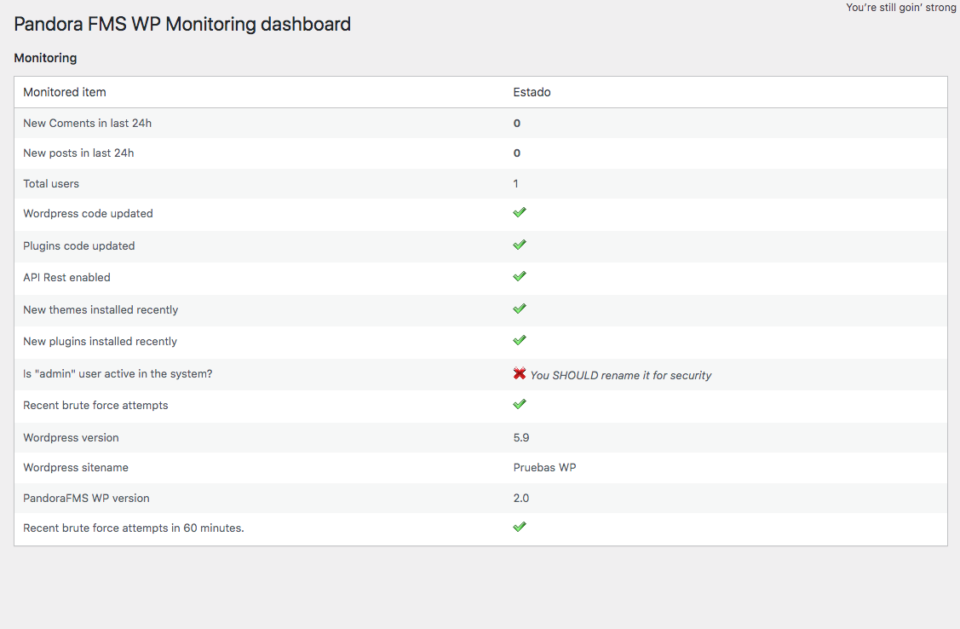Click the Wordpress version label
960x629 pixels.
coord(71,438)
